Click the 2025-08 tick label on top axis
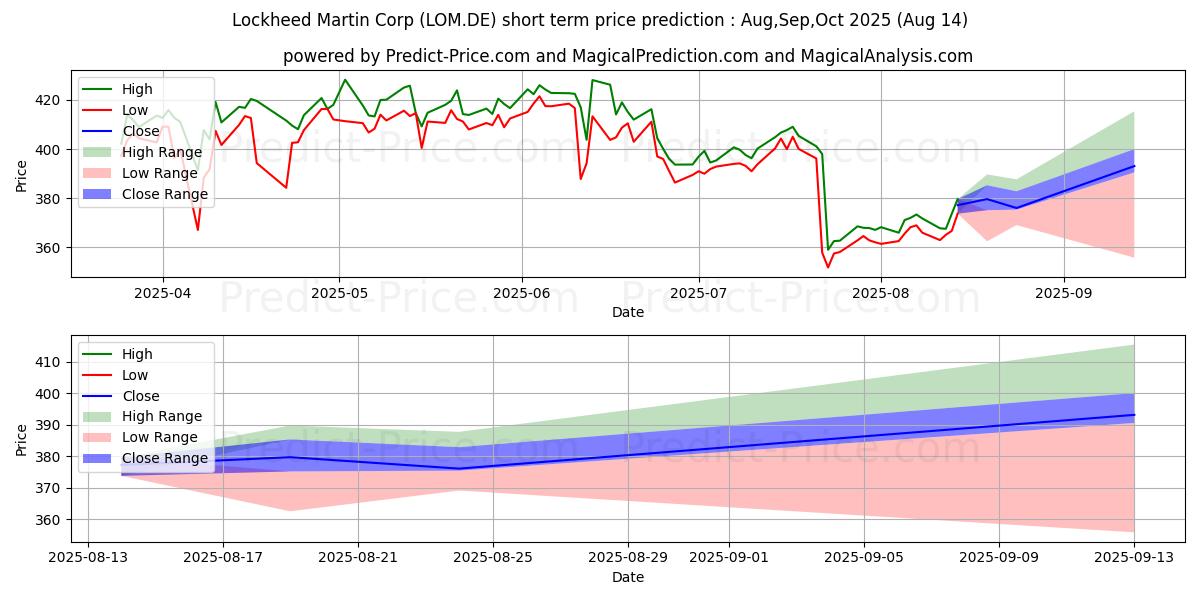The image size is (1200, 600). point(880,295)
